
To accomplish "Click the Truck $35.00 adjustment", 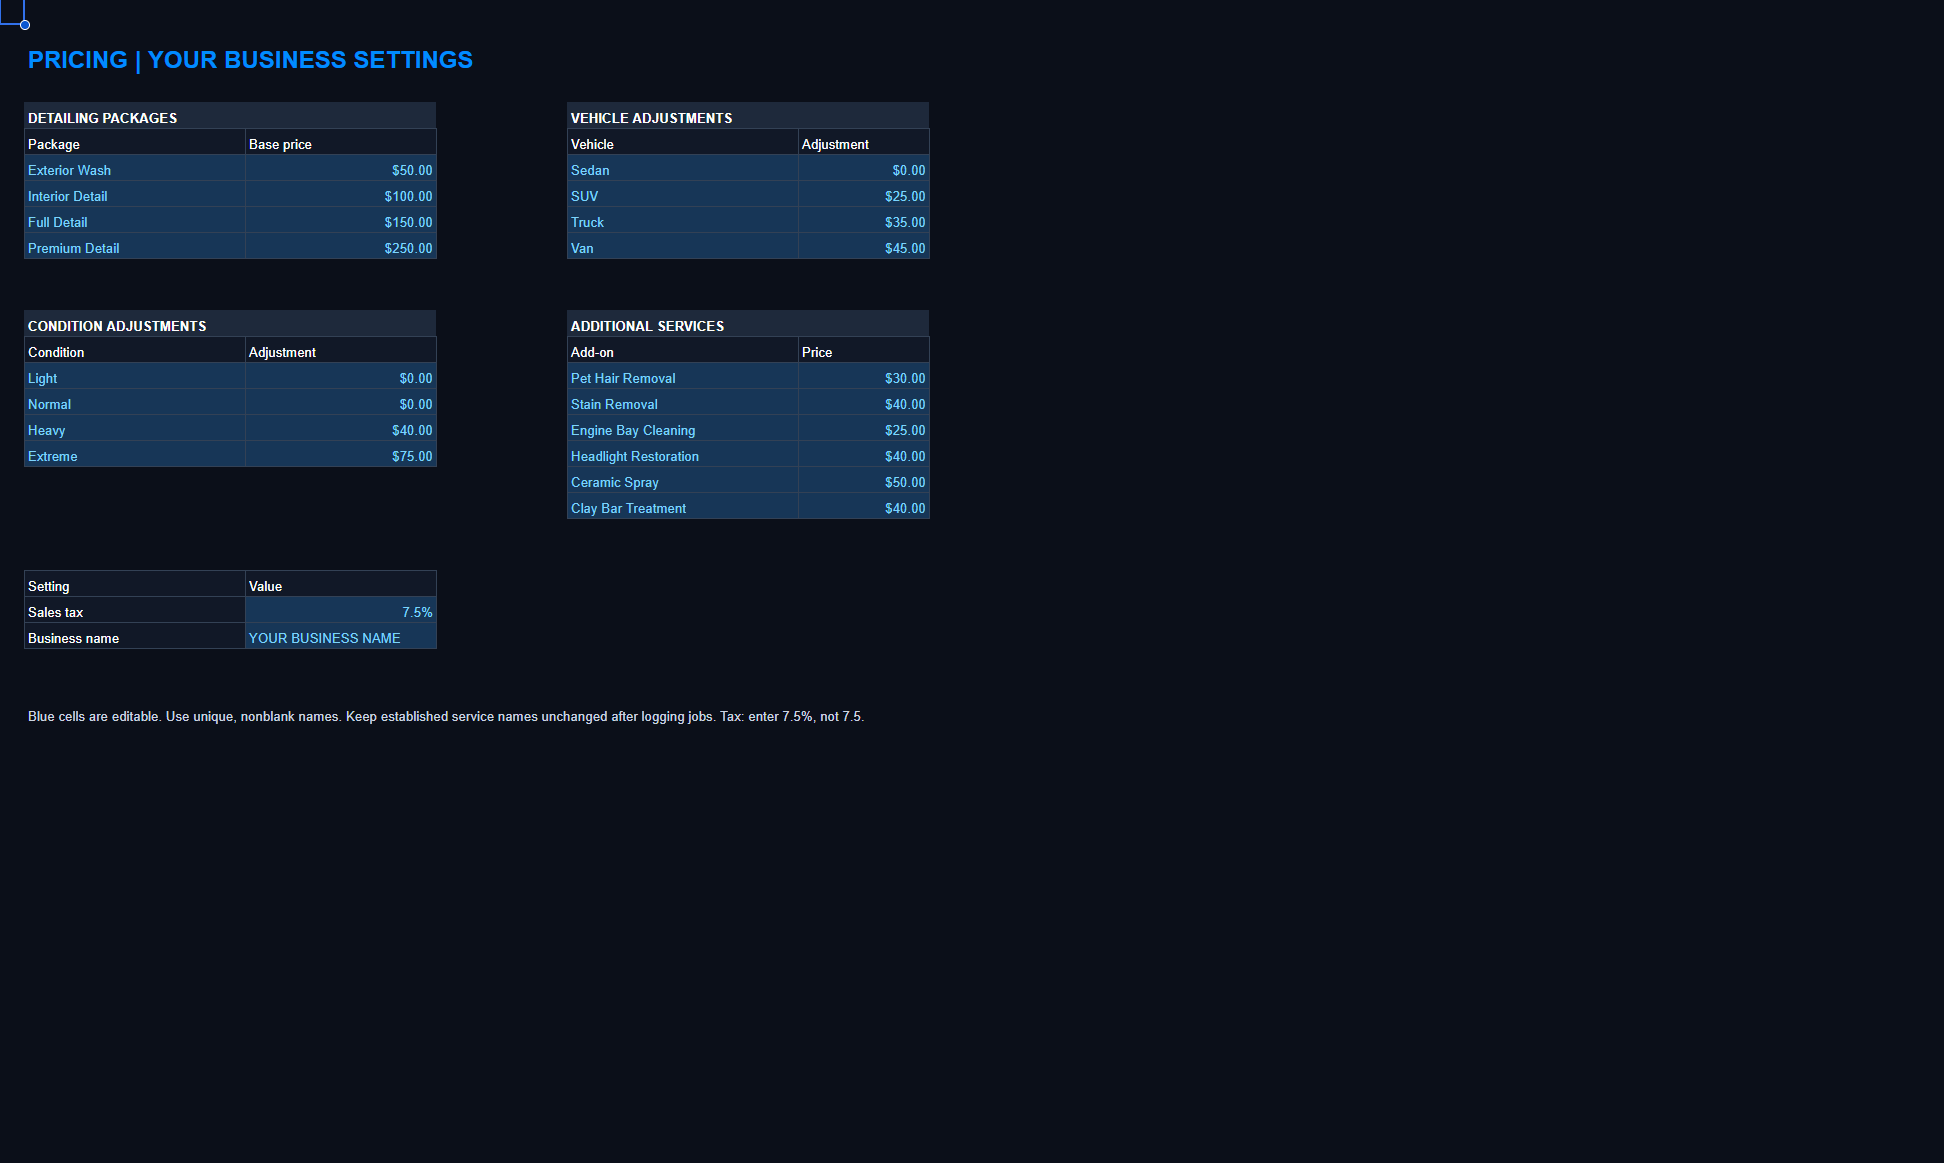I will 863,222.
